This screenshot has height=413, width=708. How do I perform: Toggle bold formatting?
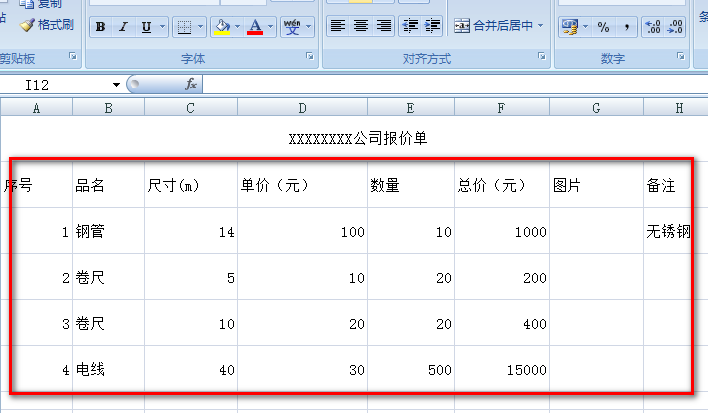click(100, 27)
